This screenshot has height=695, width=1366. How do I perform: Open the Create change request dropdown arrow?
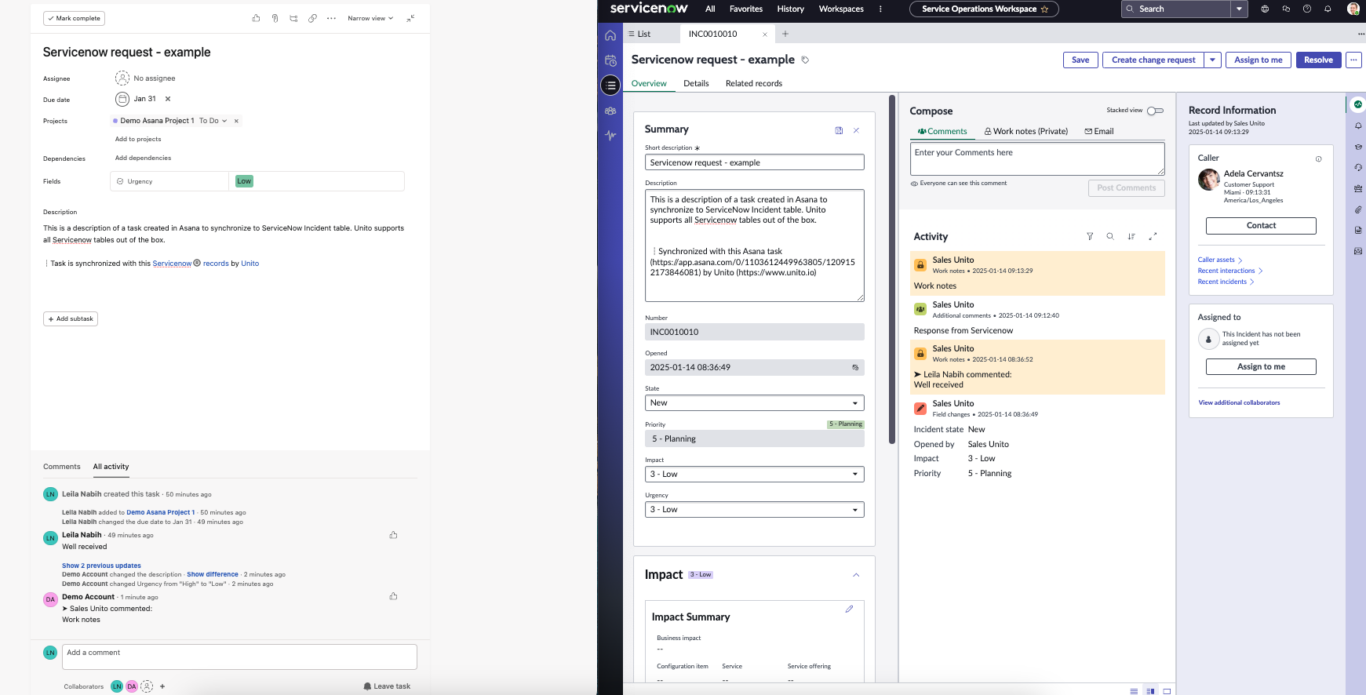point(1213,60)
